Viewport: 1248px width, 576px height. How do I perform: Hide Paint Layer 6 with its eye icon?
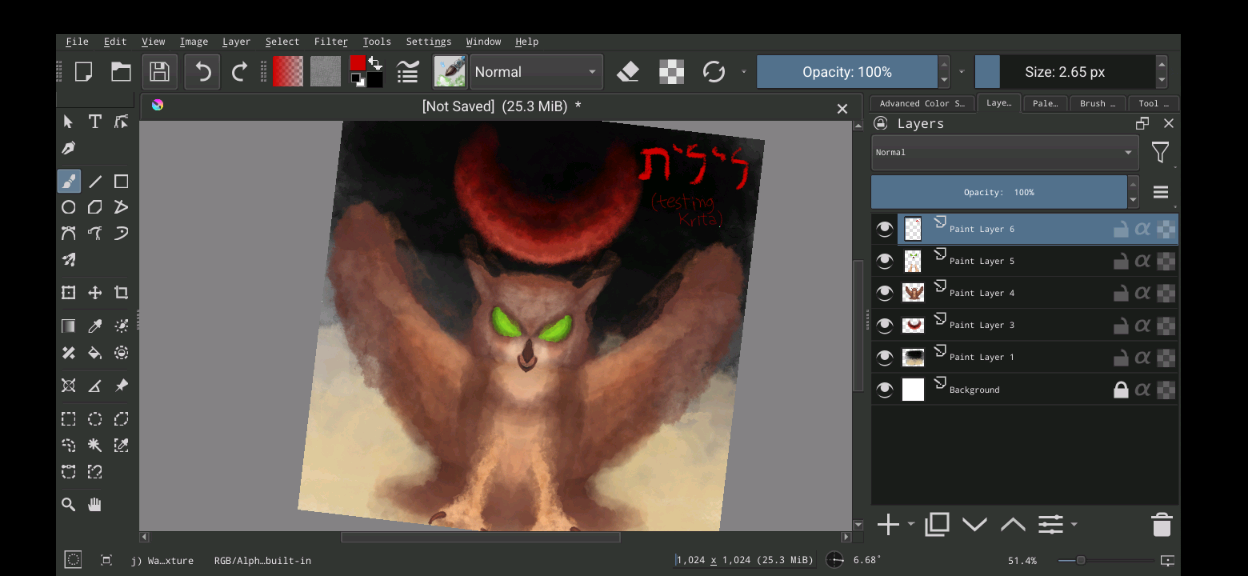click(x=884, y=229)
